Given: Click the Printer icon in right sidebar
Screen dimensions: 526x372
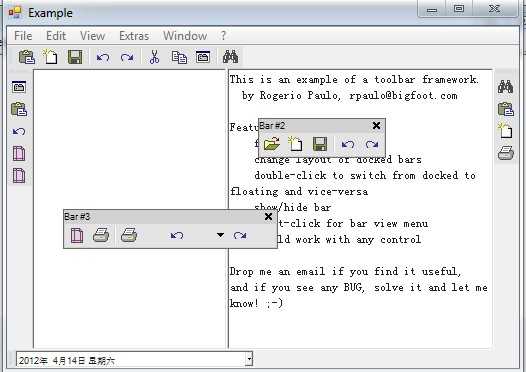Looking at the screenshot, I should [506, 153].
